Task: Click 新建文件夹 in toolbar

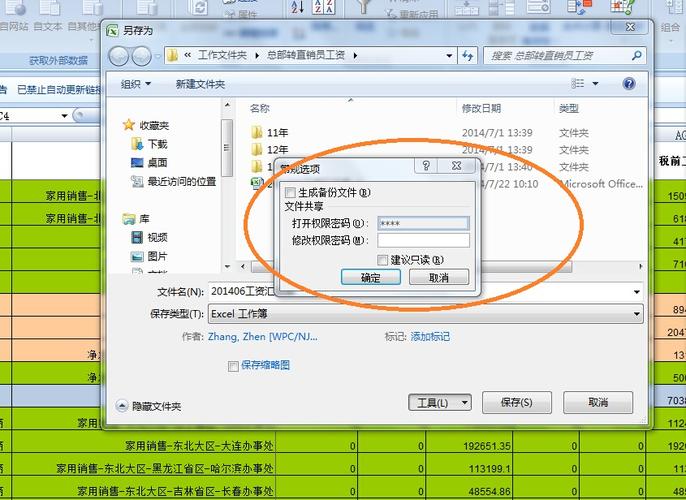Action: [200, 84]
